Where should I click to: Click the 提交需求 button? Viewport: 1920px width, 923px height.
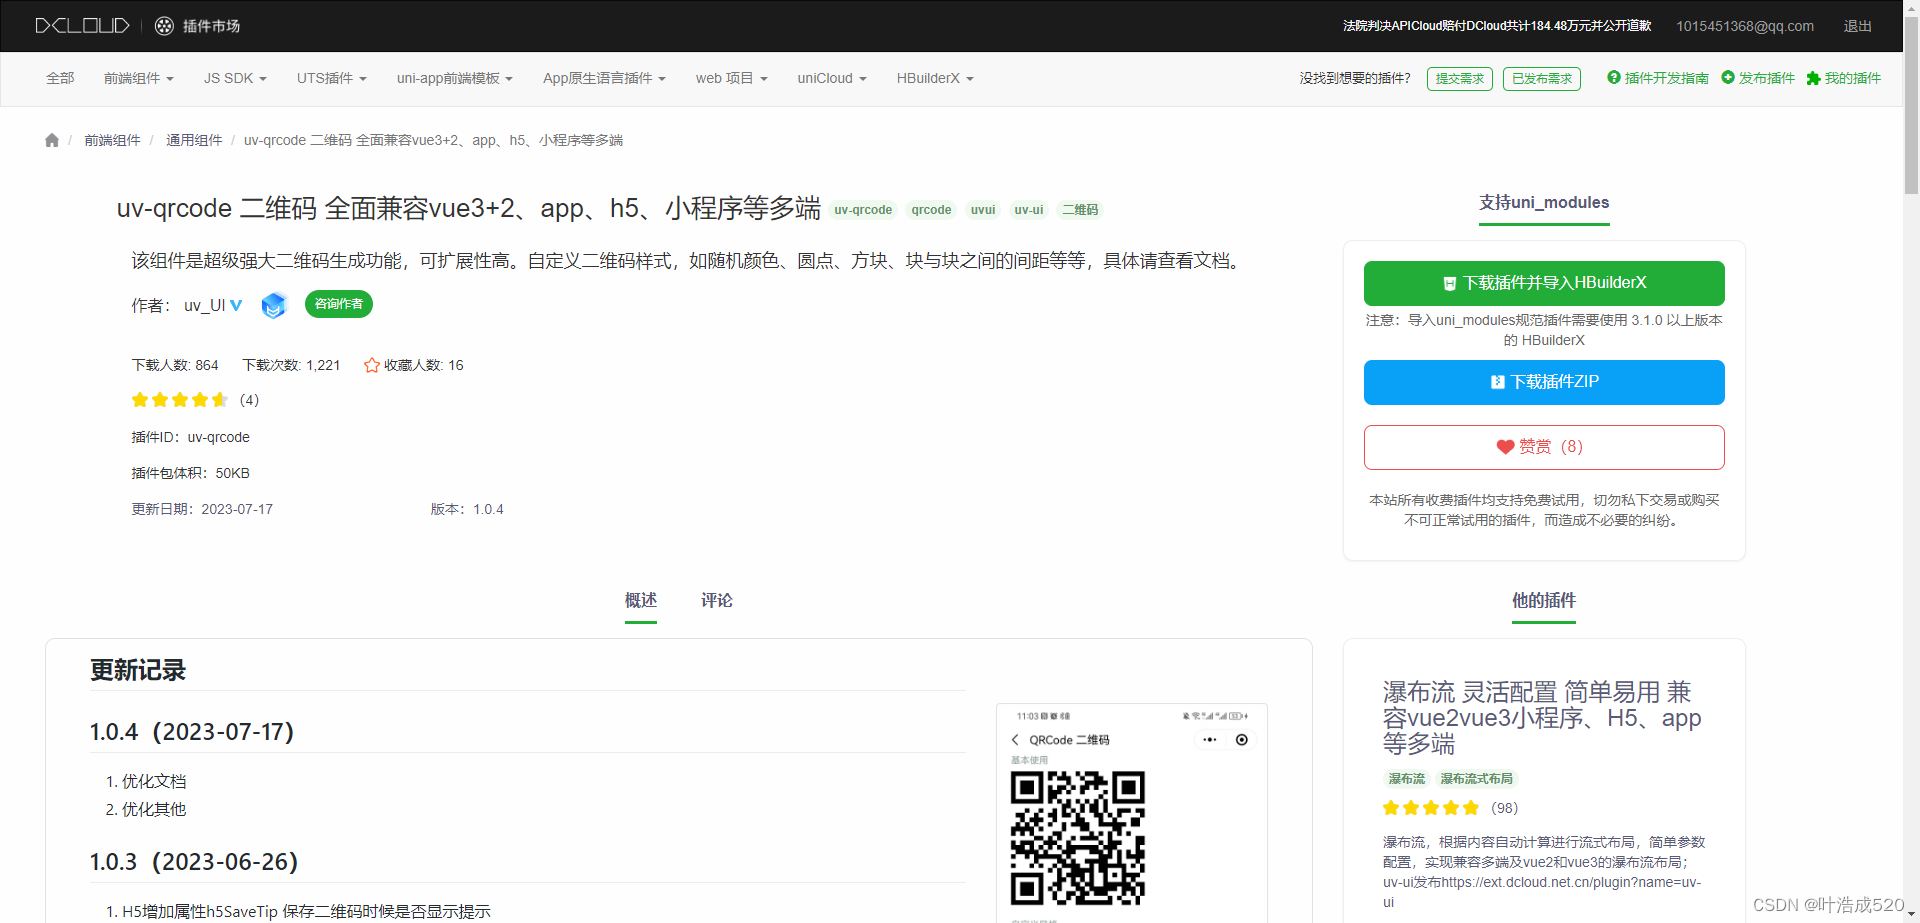pyautogui.click(x=1460, y=79)
